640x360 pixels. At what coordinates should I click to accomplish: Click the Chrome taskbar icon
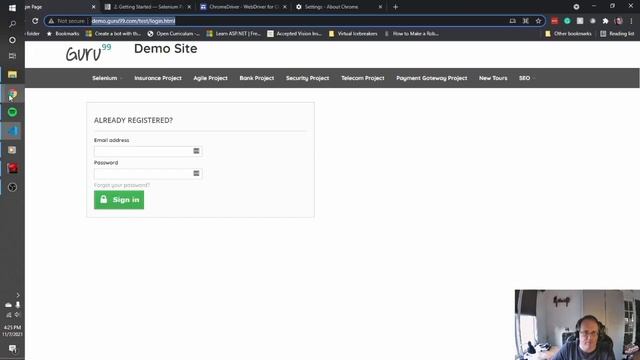(12, 93)
